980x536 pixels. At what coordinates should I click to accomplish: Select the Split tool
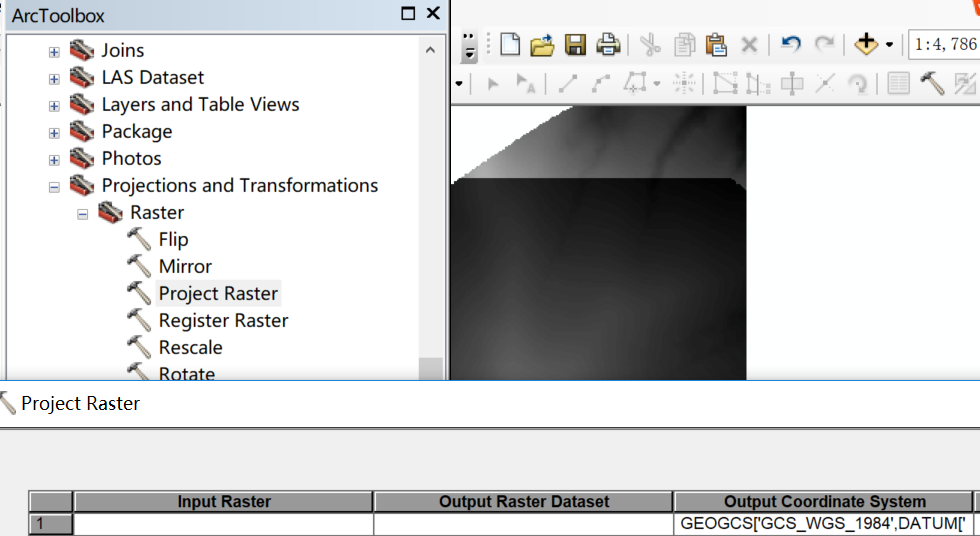tap(825, 83)
